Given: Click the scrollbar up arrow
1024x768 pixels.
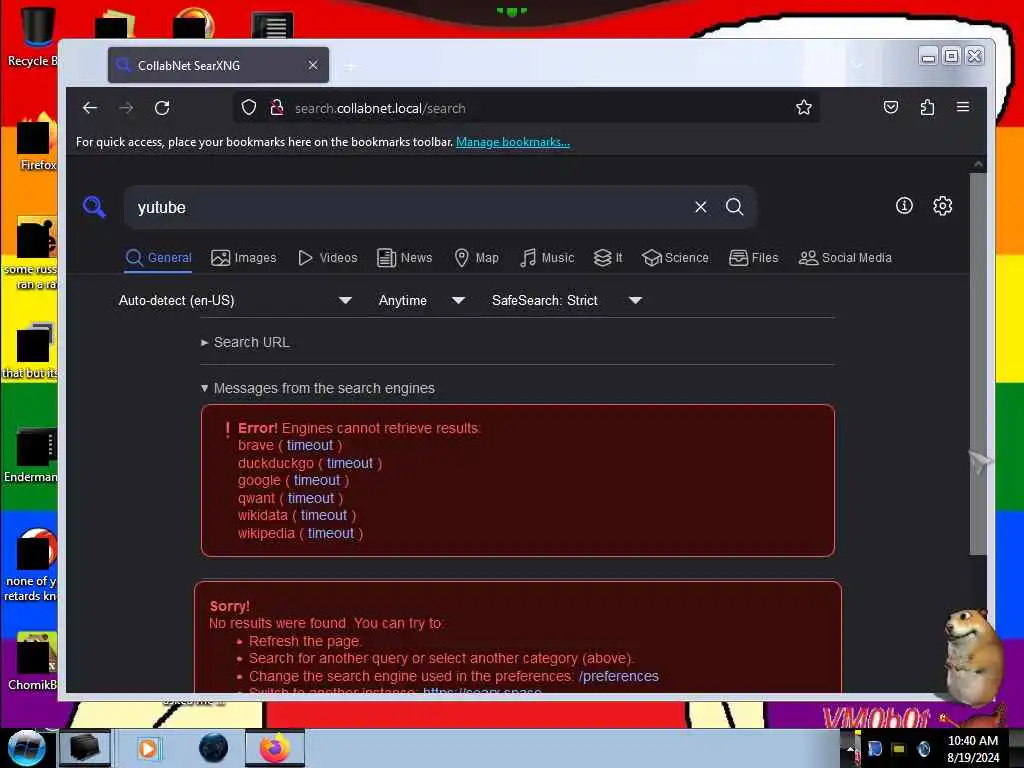Looking at the screenshot, I should (x=978, y=164).
